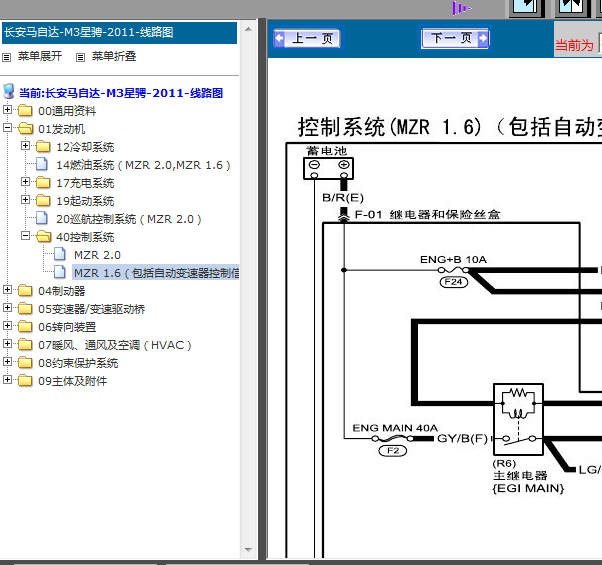Click the page icon of 20巡航控制系统
Screen dimensions: 602x565
pos(42,218)
